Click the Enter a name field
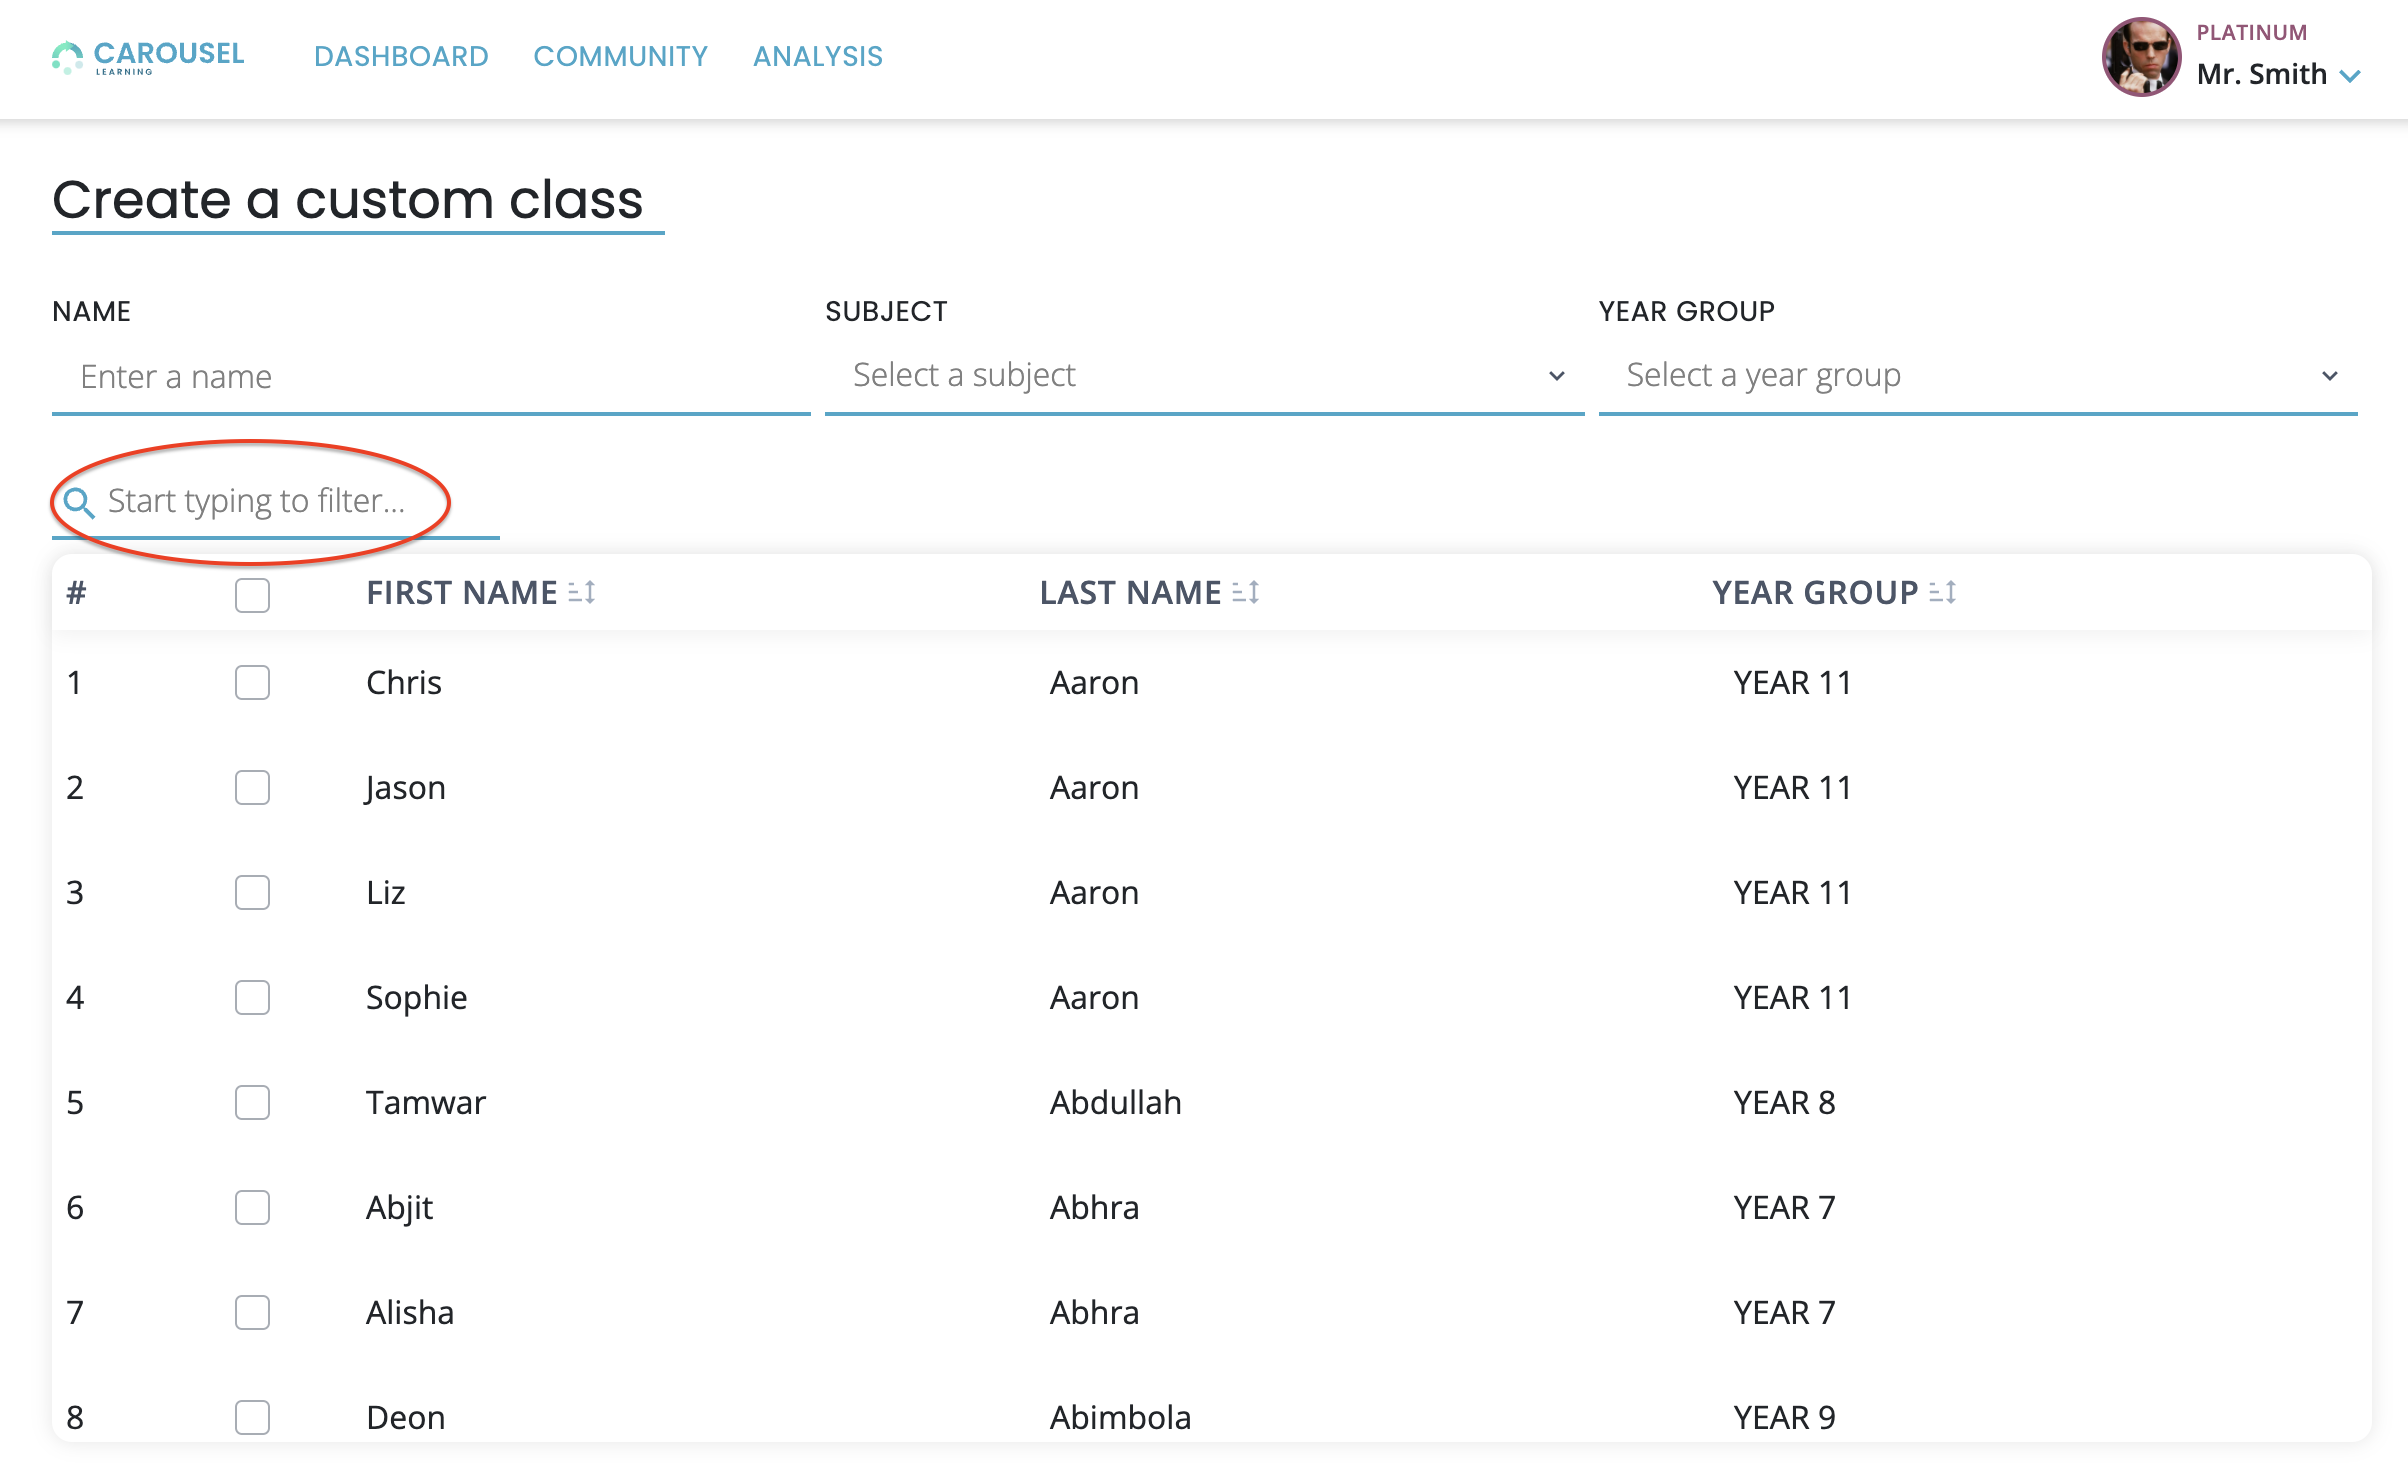The height and width of the screenshot is (1470, 2408). pos(431,377)
